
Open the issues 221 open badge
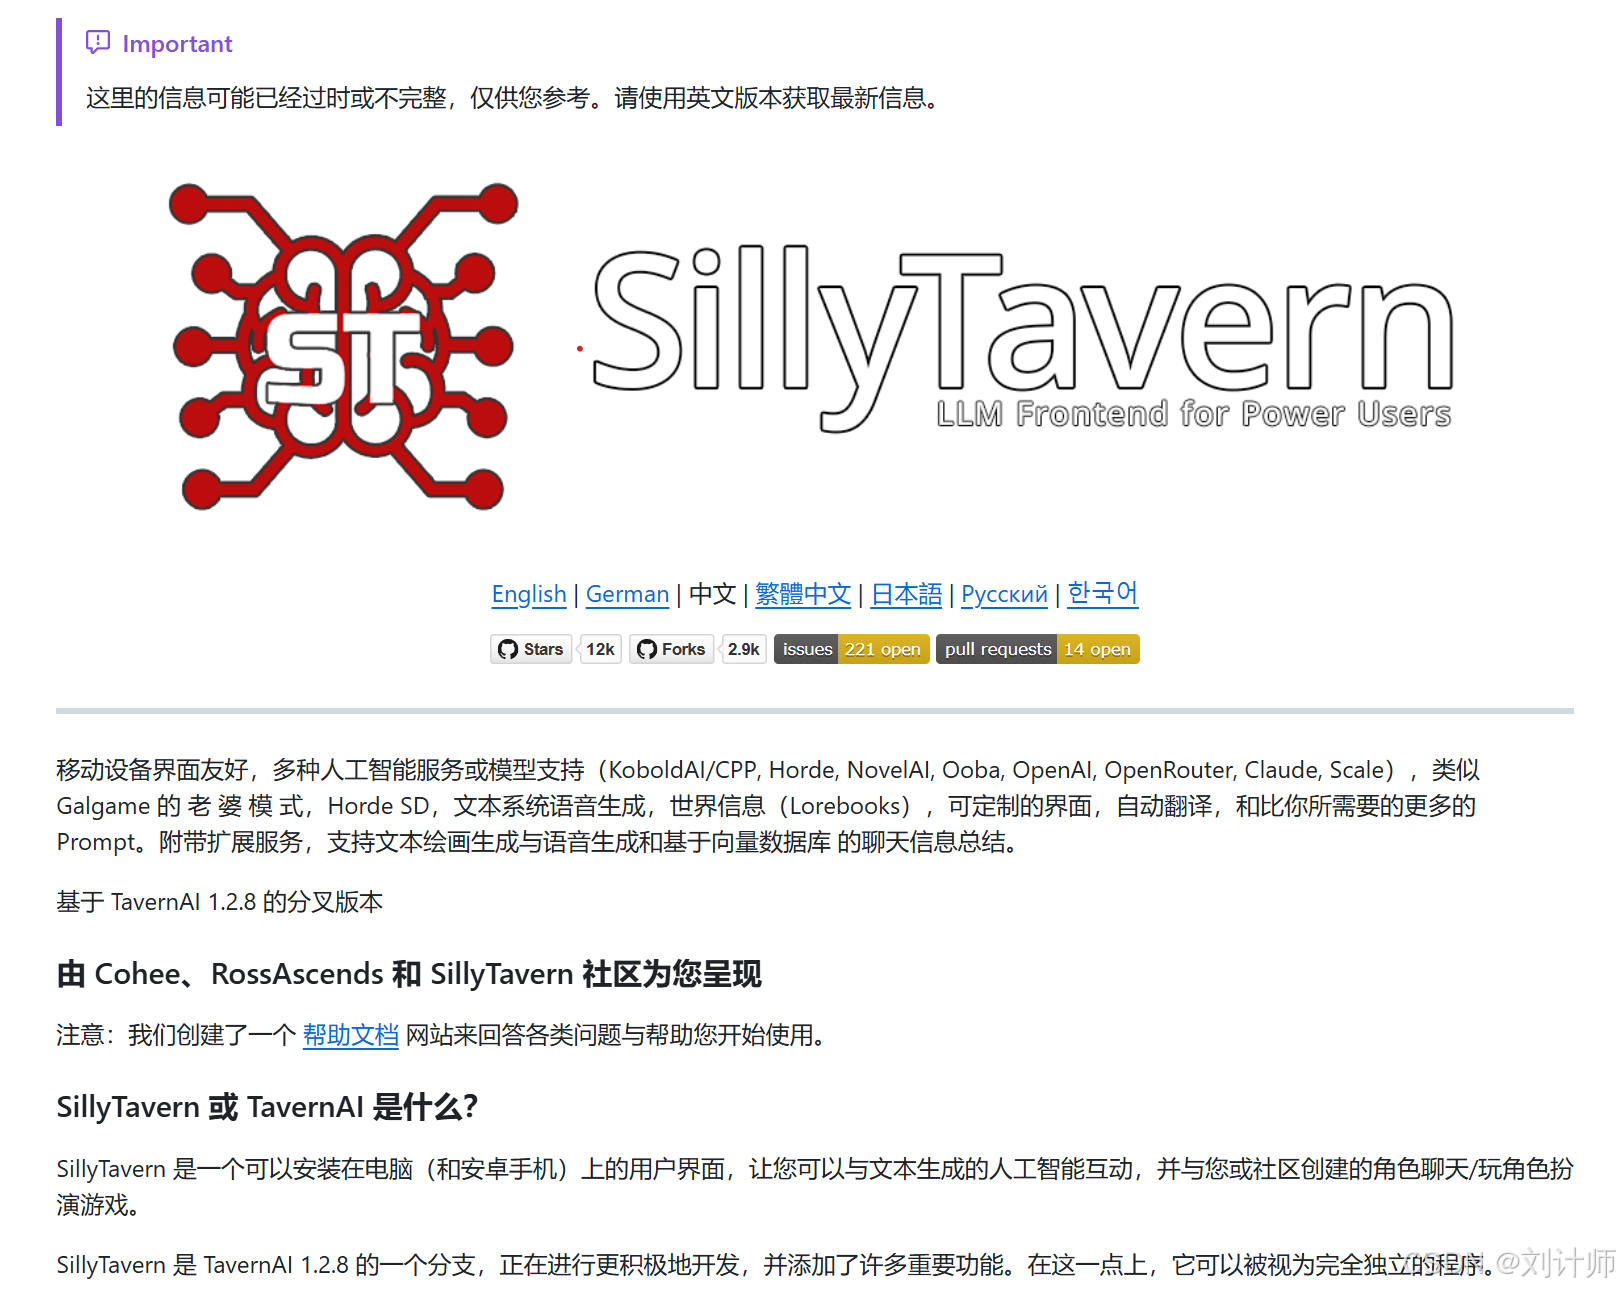(851, 649)
